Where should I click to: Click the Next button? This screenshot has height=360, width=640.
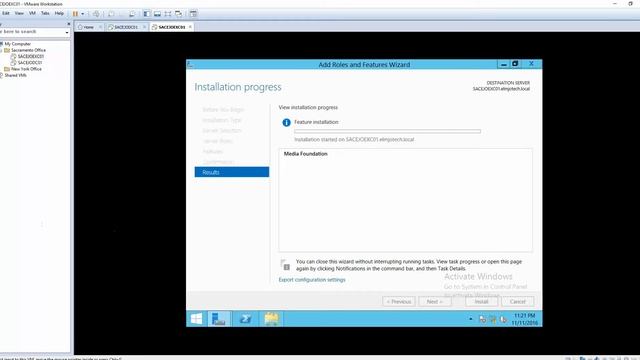tap(435, 302)
